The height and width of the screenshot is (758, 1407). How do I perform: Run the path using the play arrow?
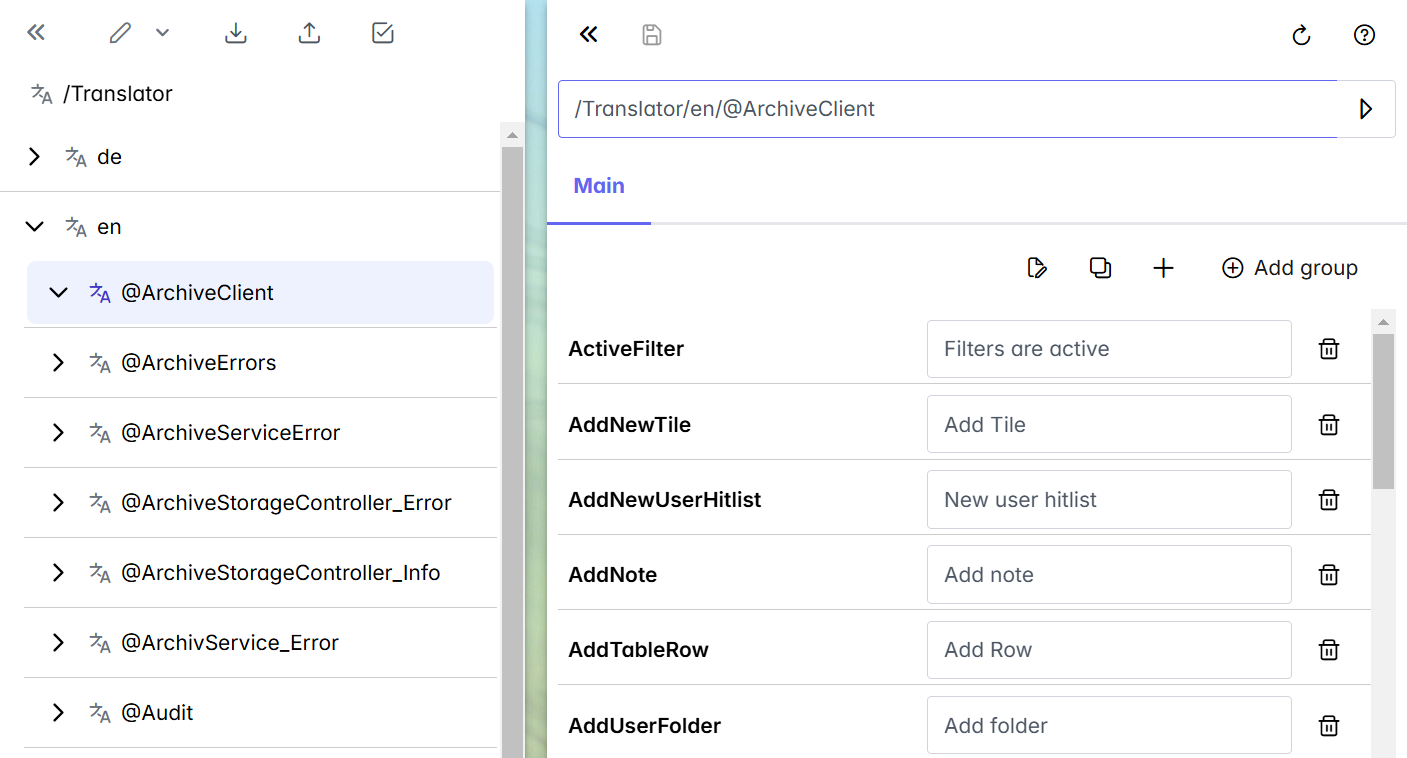click(1366, 109)
